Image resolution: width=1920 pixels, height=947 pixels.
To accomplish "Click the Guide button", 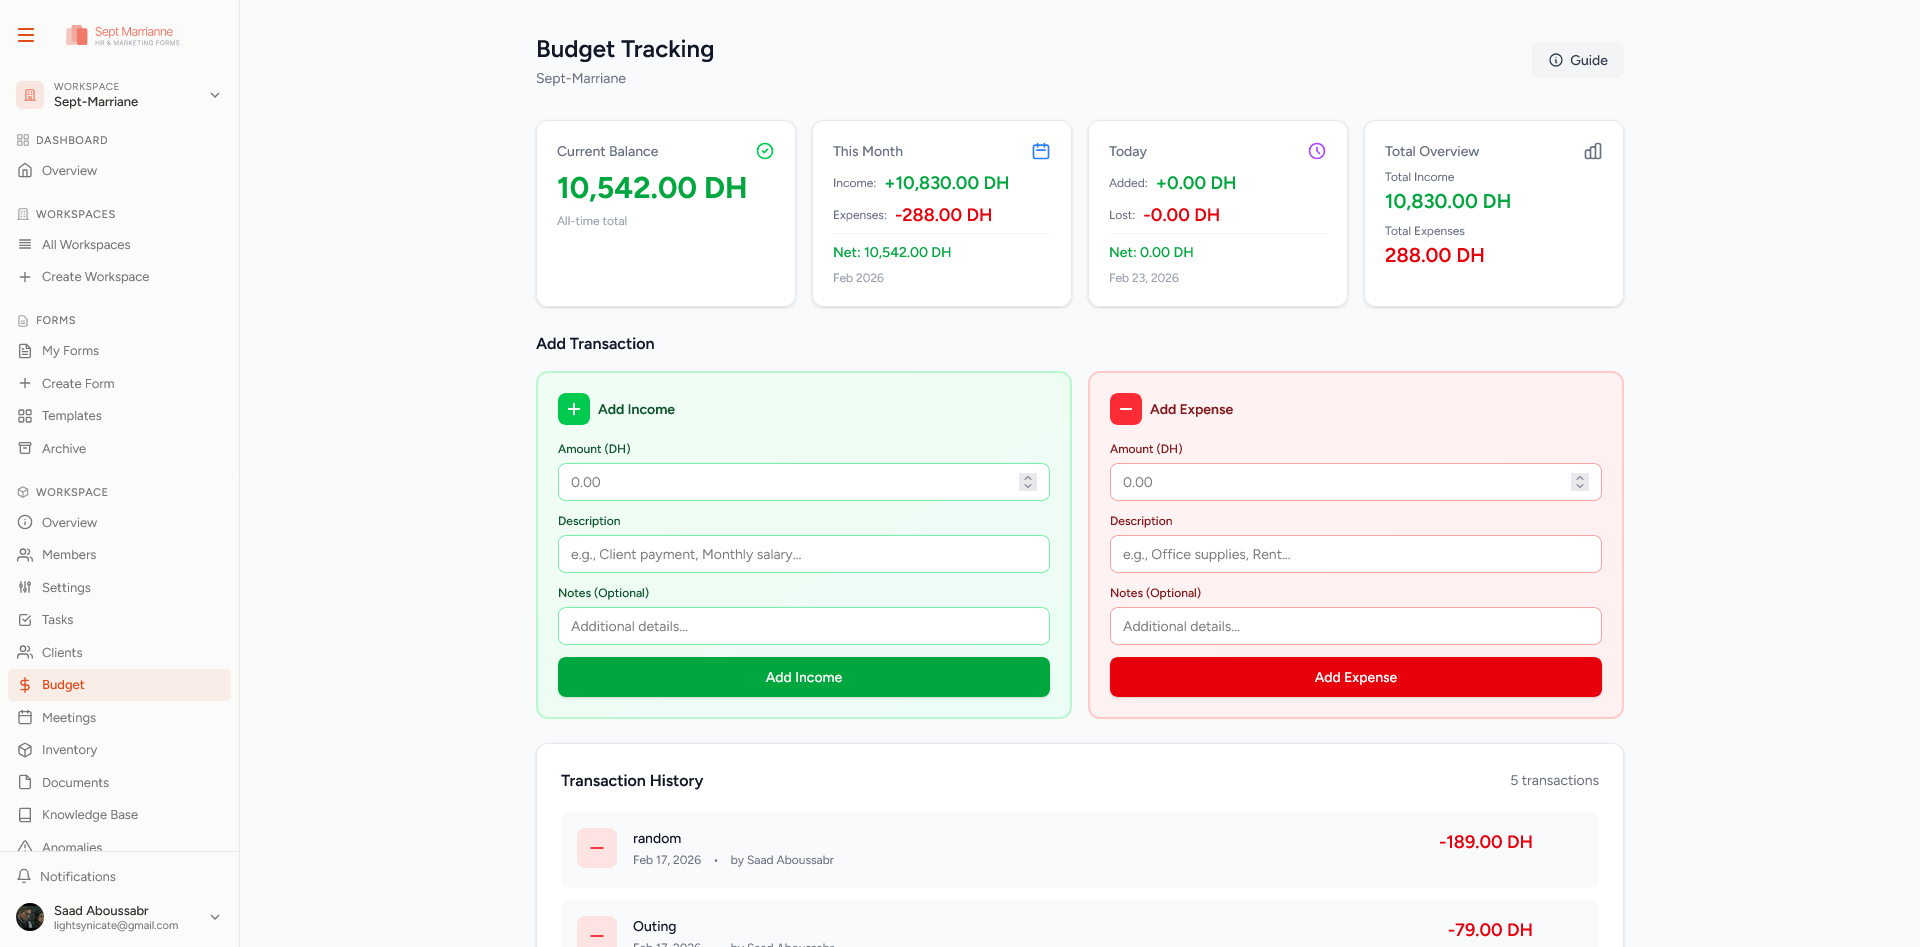I will click(x=1577, y=60).
